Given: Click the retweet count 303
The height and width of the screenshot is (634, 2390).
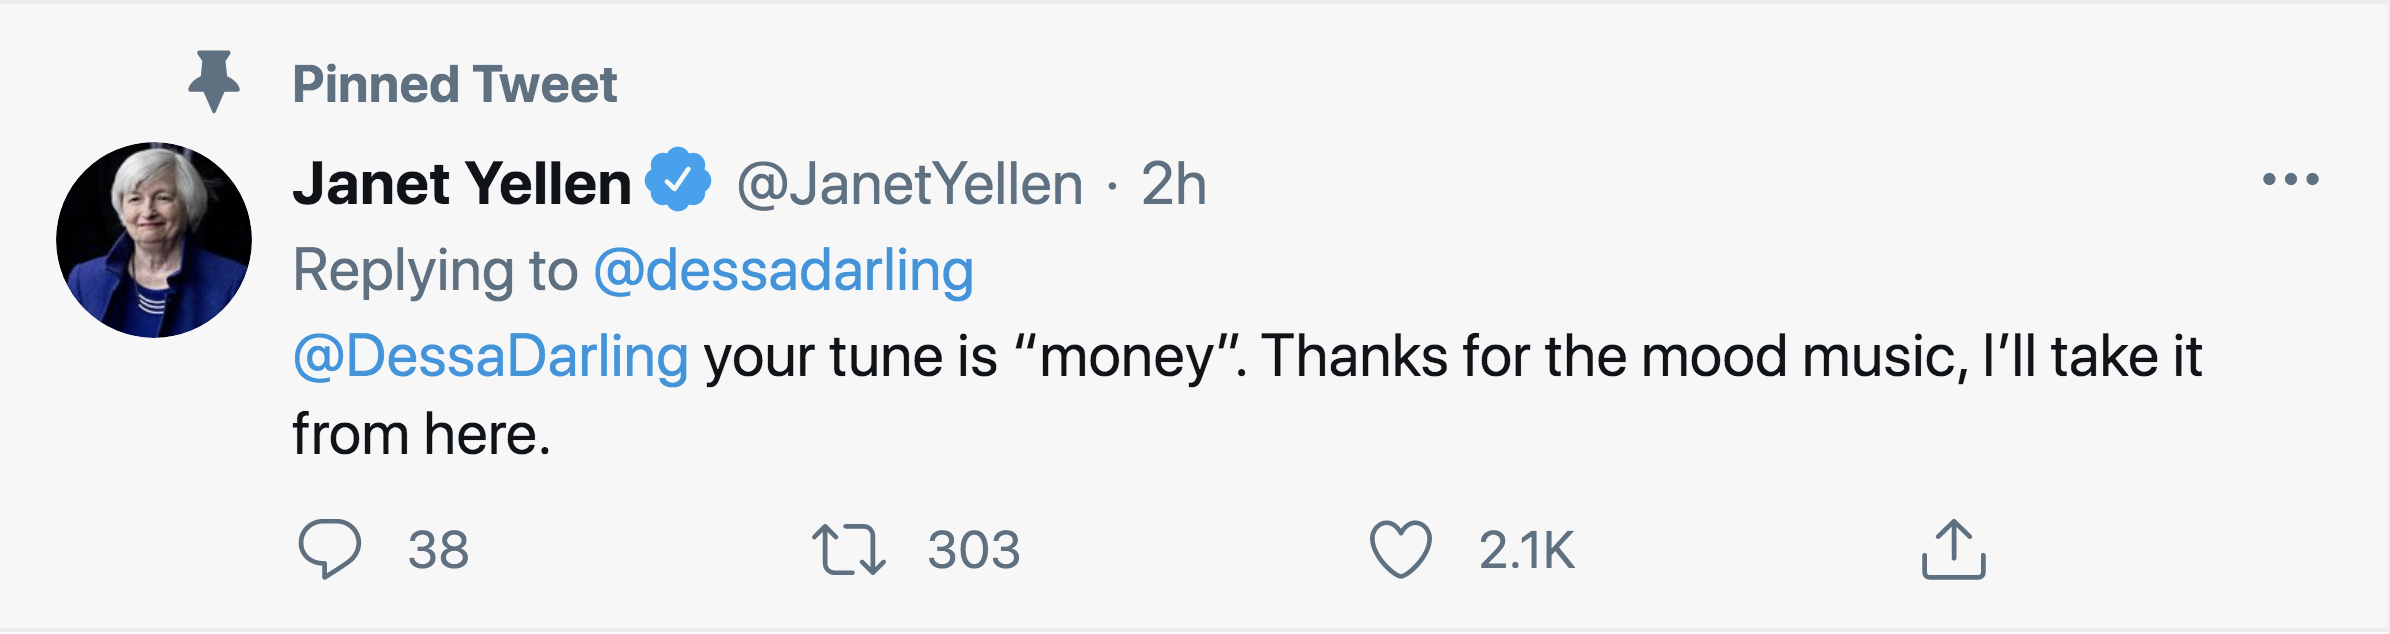Looking at the screenshot, I should (973, 550).
